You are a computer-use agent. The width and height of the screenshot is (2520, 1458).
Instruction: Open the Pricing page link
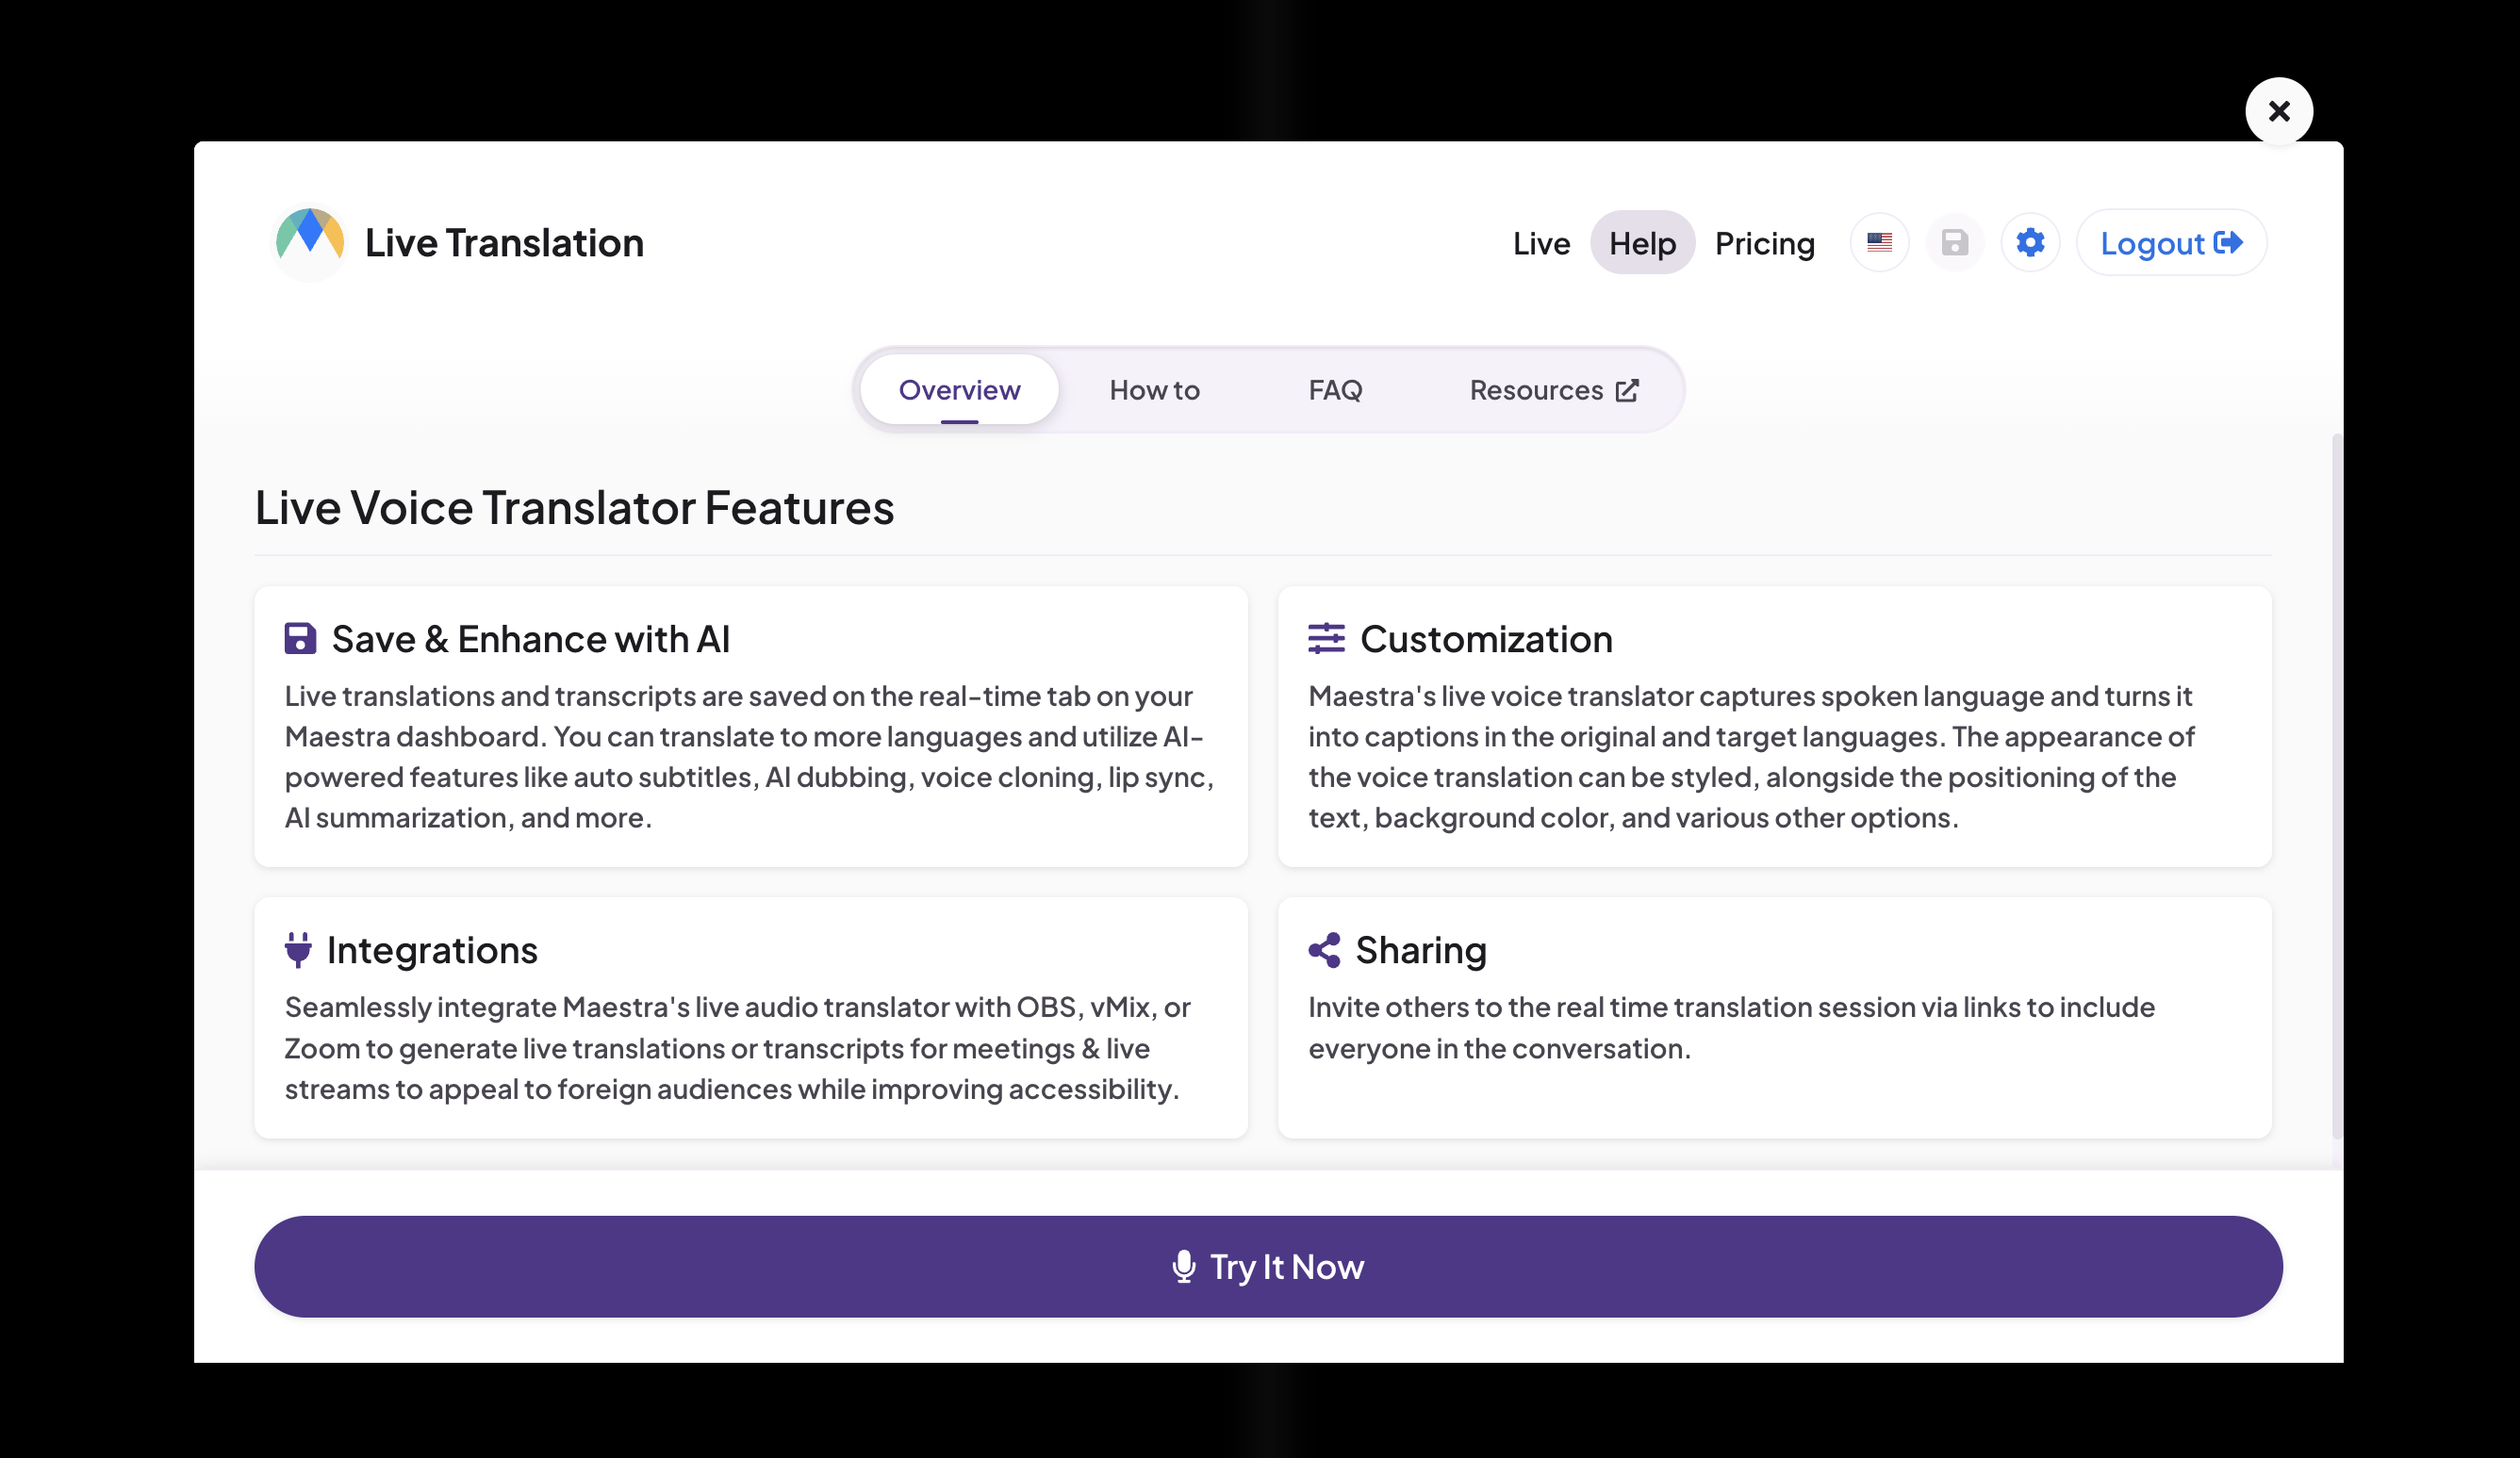[1764, 243]
